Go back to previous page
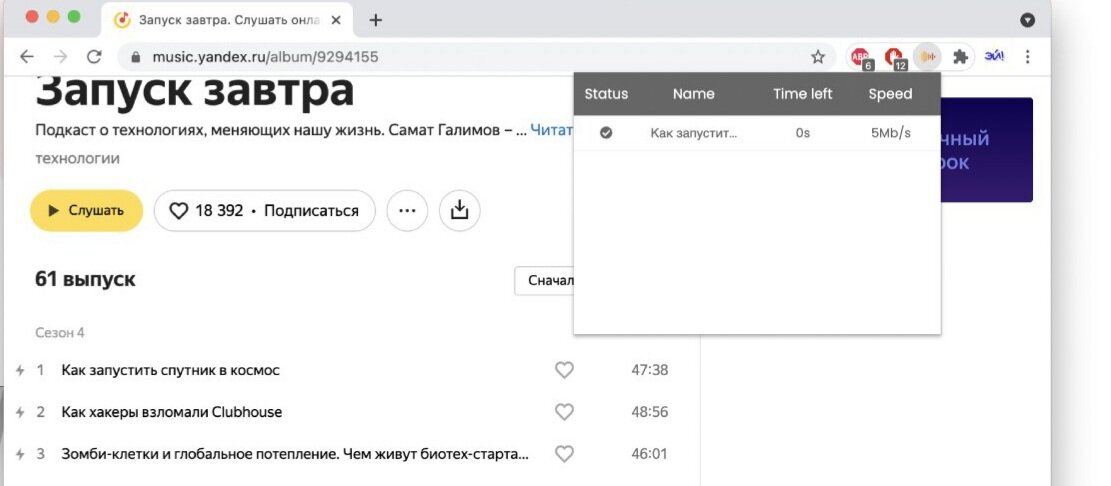This screenshot has height=486, width=1111. point(26,57)
